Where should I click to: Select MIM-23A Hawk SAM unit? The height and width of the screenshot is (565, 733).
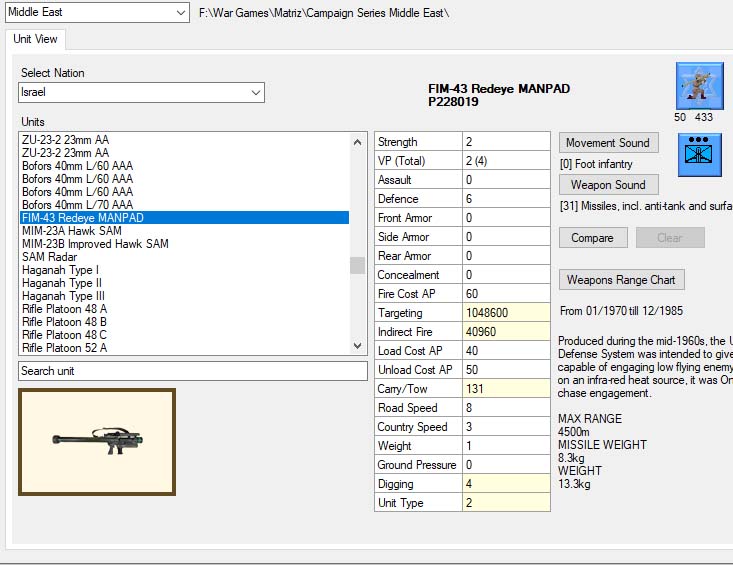185,231
